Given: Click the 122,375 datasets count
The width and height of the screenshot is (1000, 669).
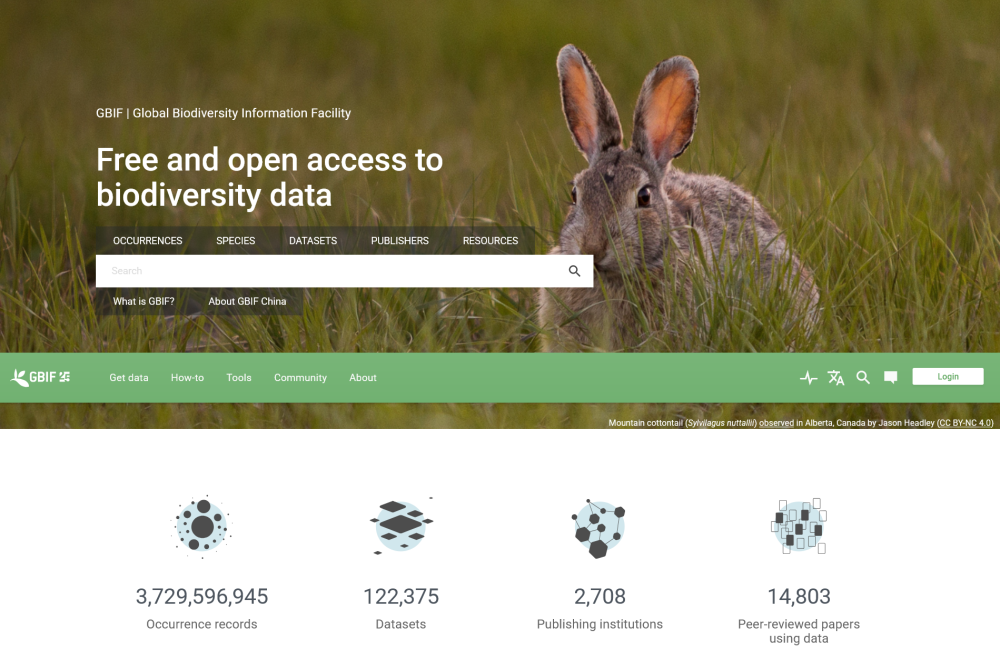Looking at the screenshot, I should [x=401, y=596].
